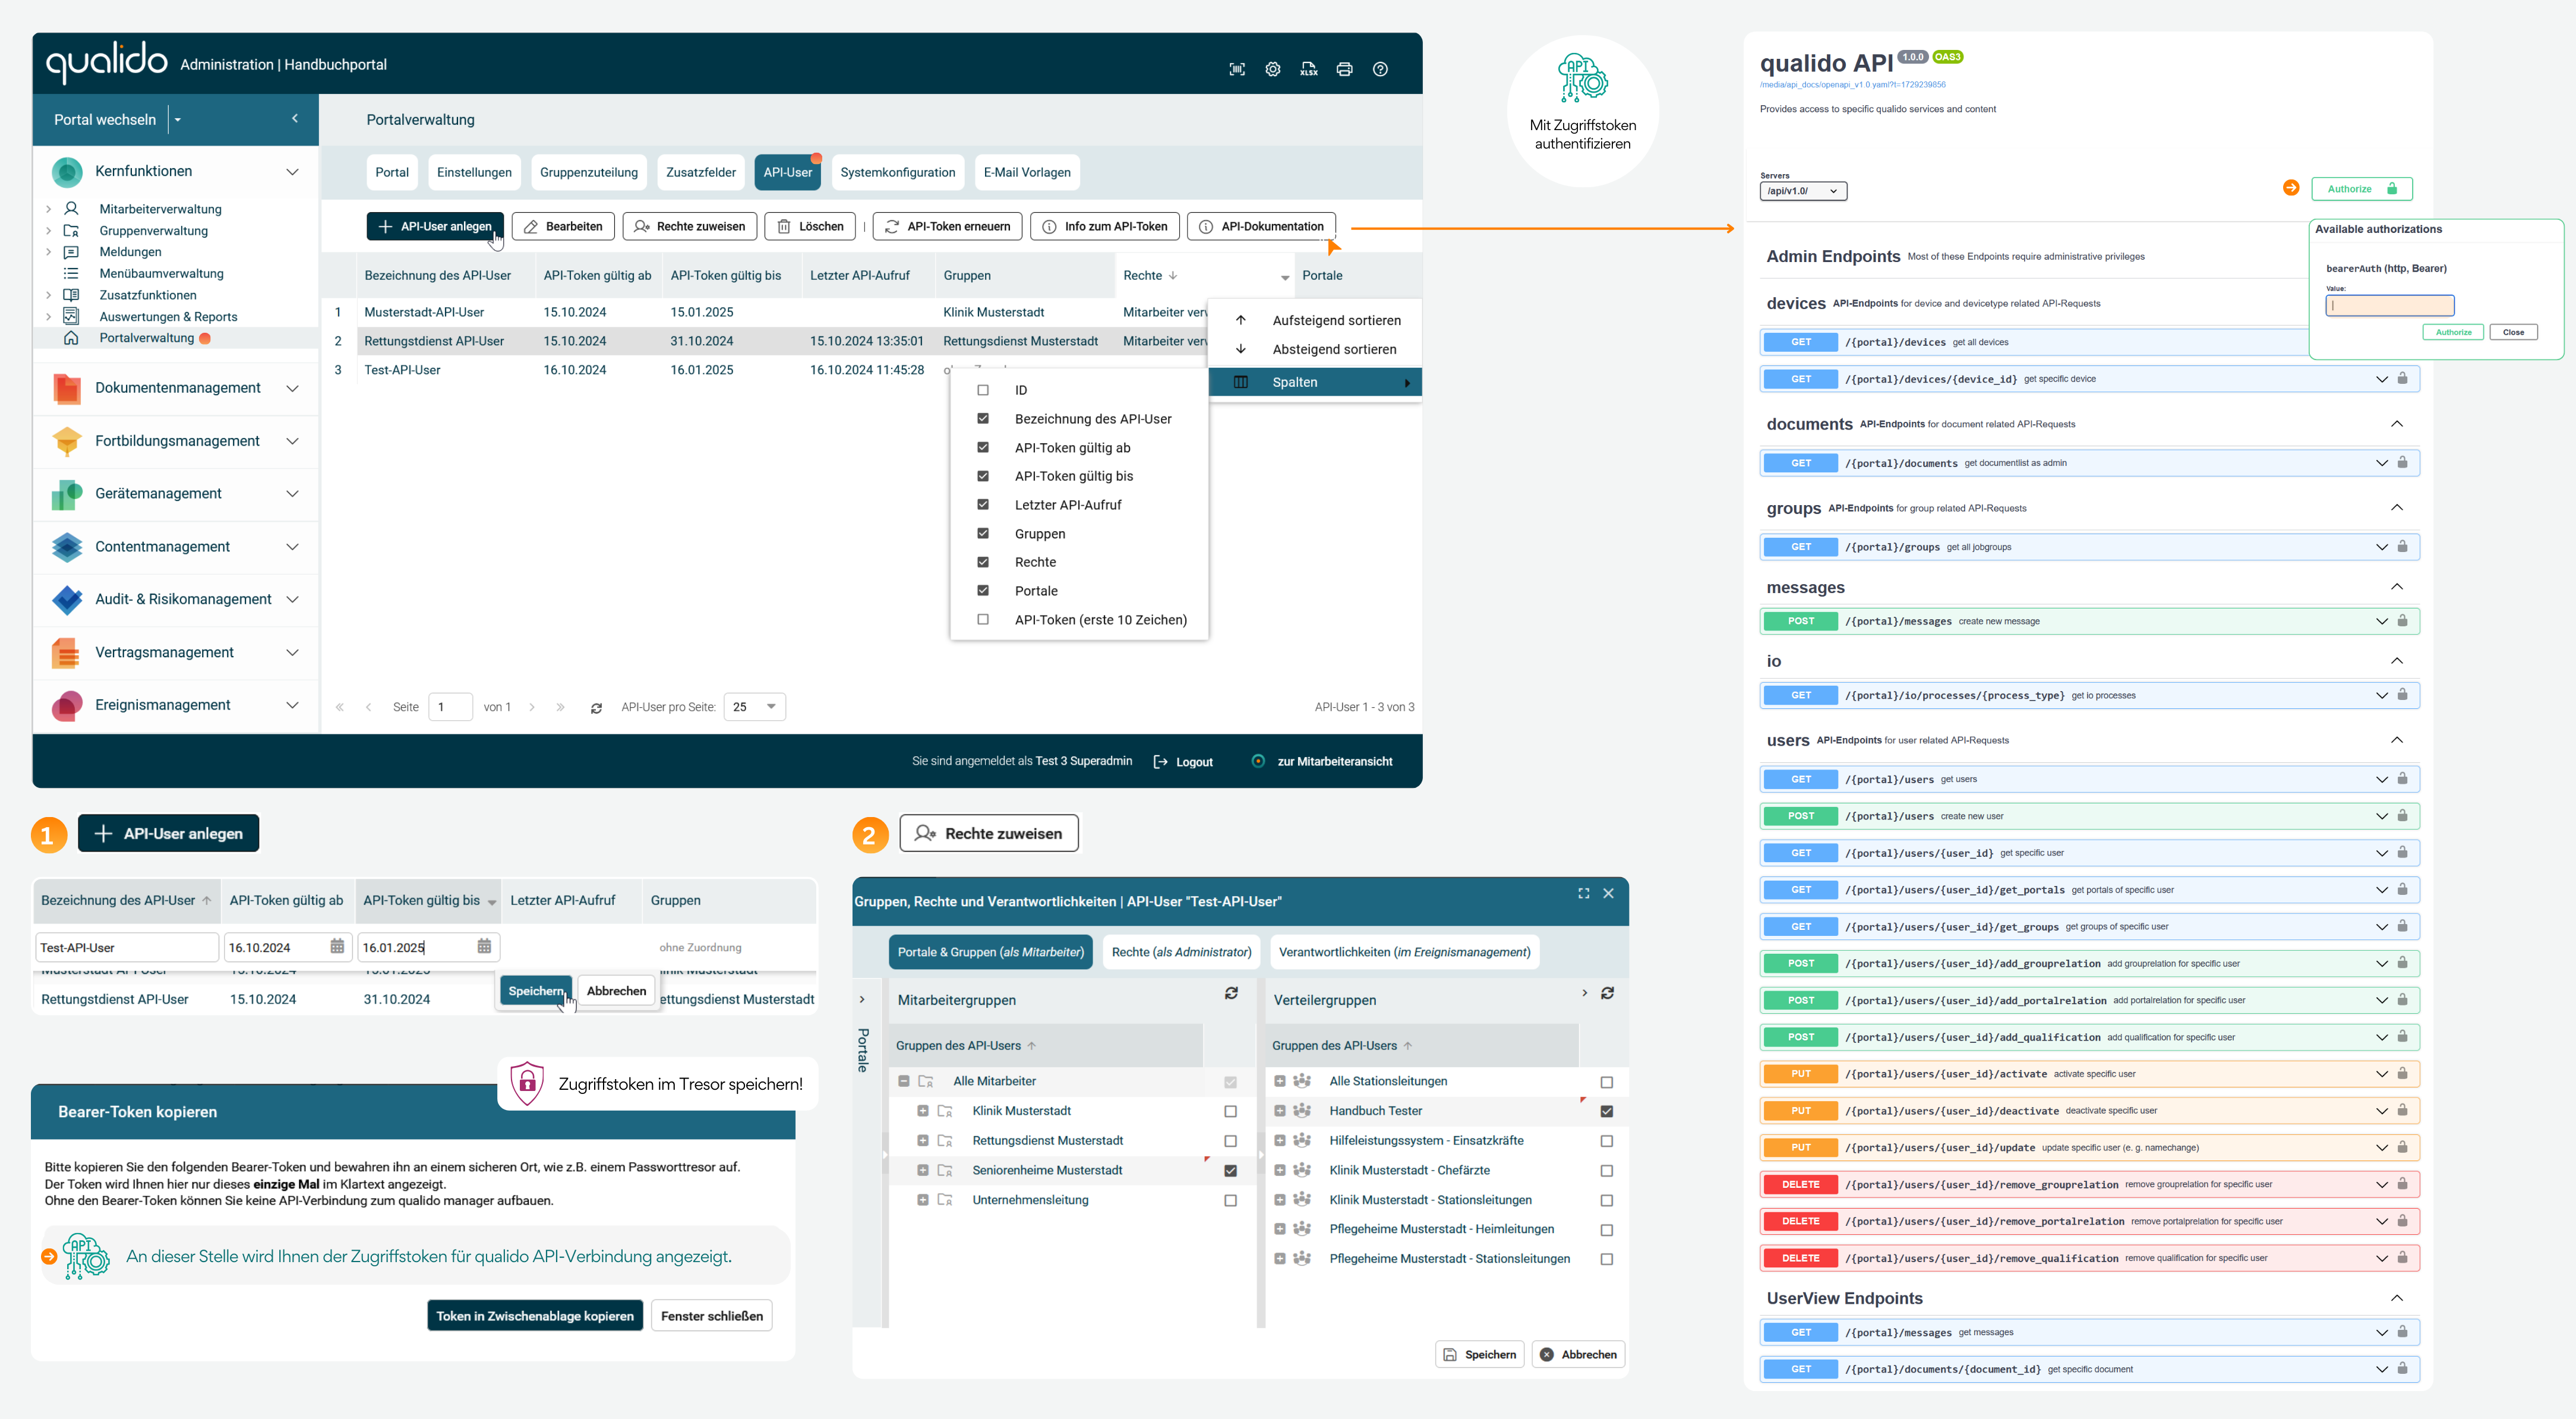The width and height of the screenshot is (2576, 1419).
Task: Collapse sidebar with the left chevron icon
Action: pos(295,119)
